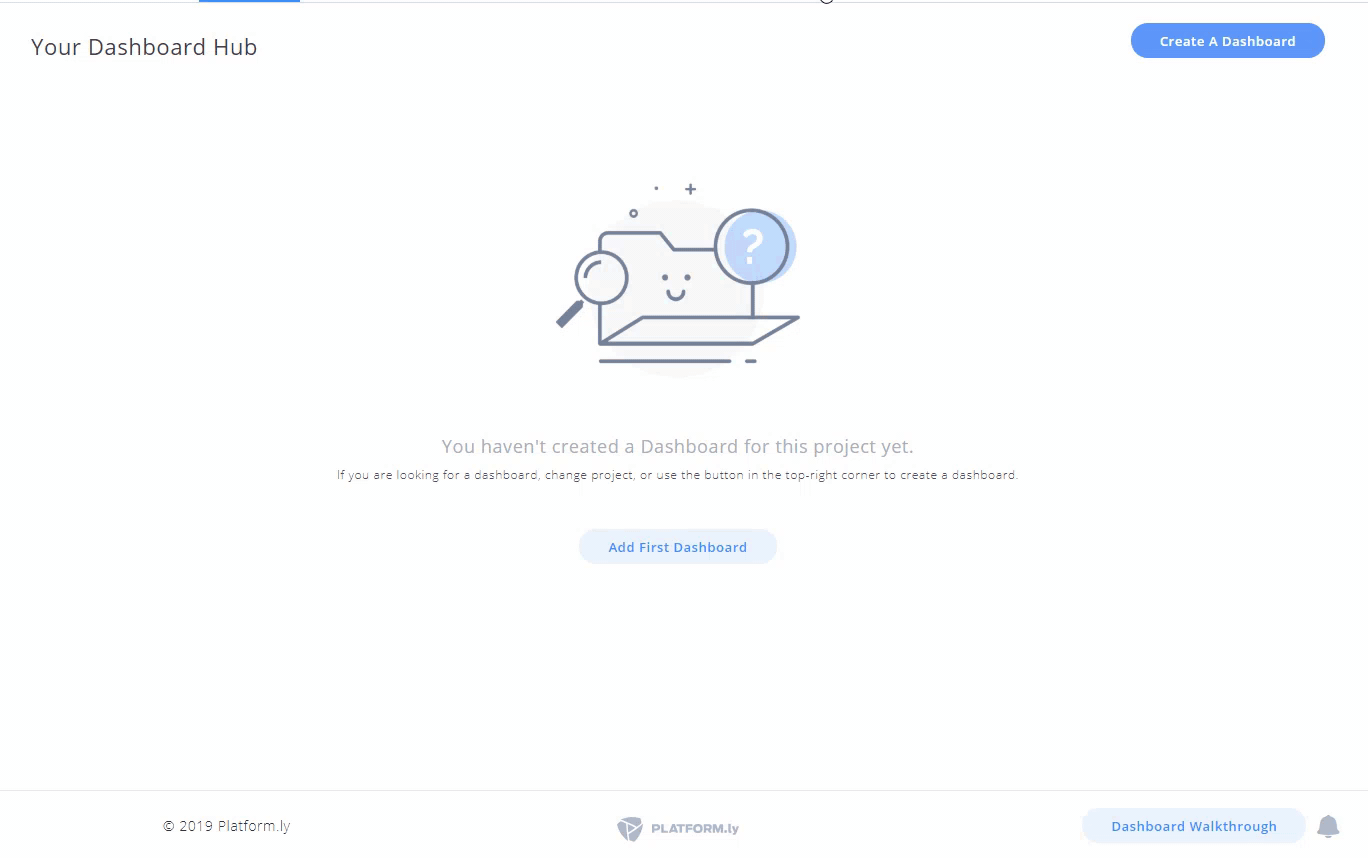Click the © 2019 Platform.ly copyright text

(x=226, y=826)
